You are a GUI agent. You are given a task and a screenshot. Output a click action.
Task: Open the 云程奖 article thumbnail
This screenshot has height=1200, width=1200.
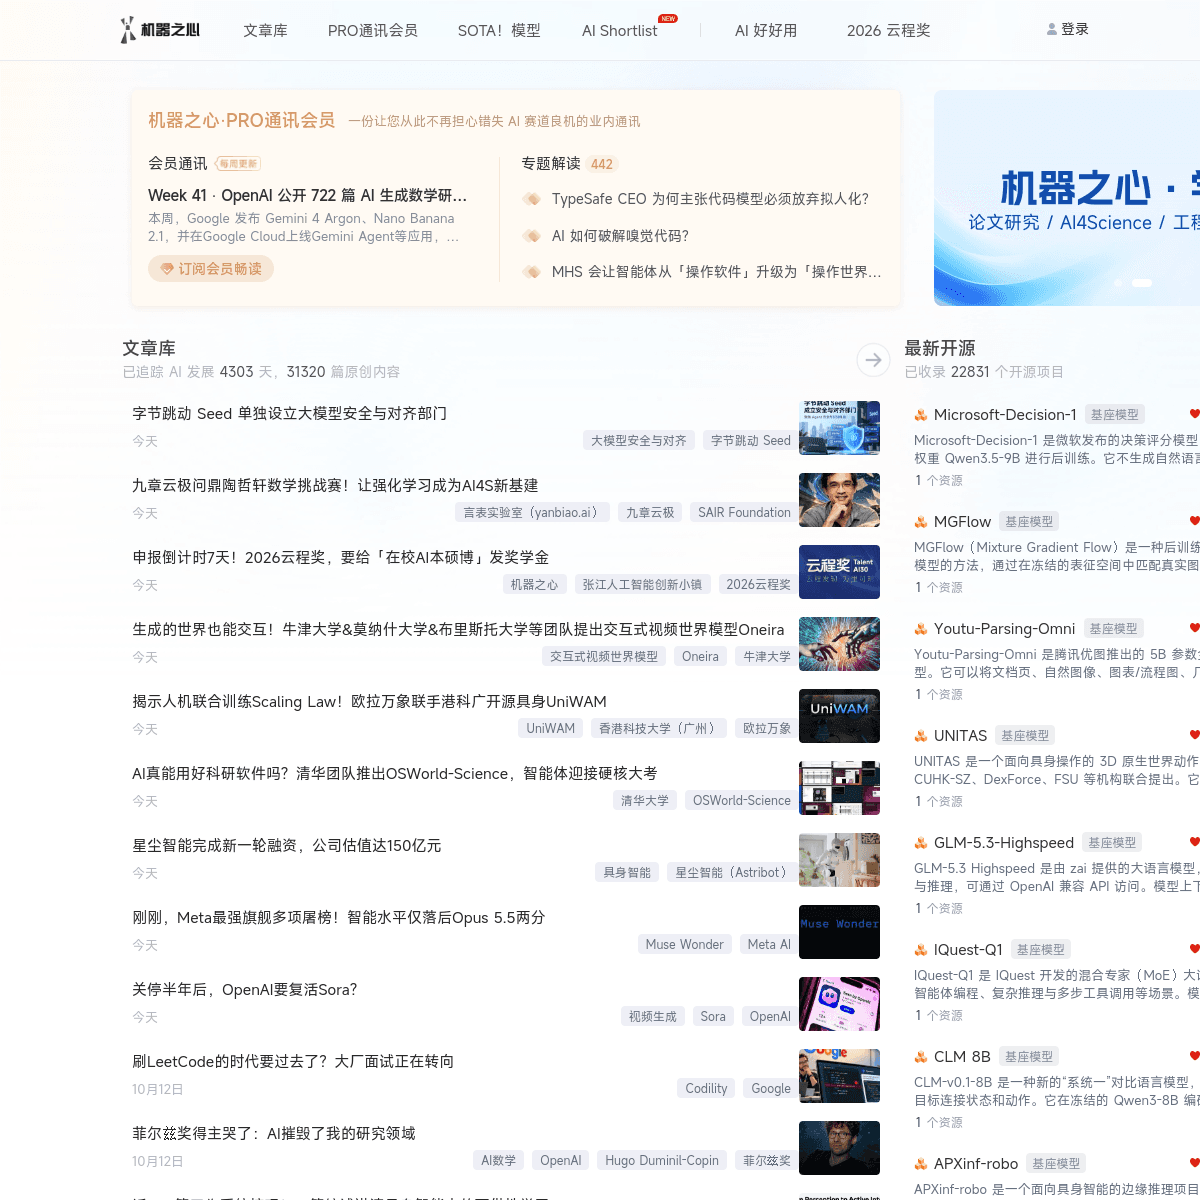coord(839,572)
